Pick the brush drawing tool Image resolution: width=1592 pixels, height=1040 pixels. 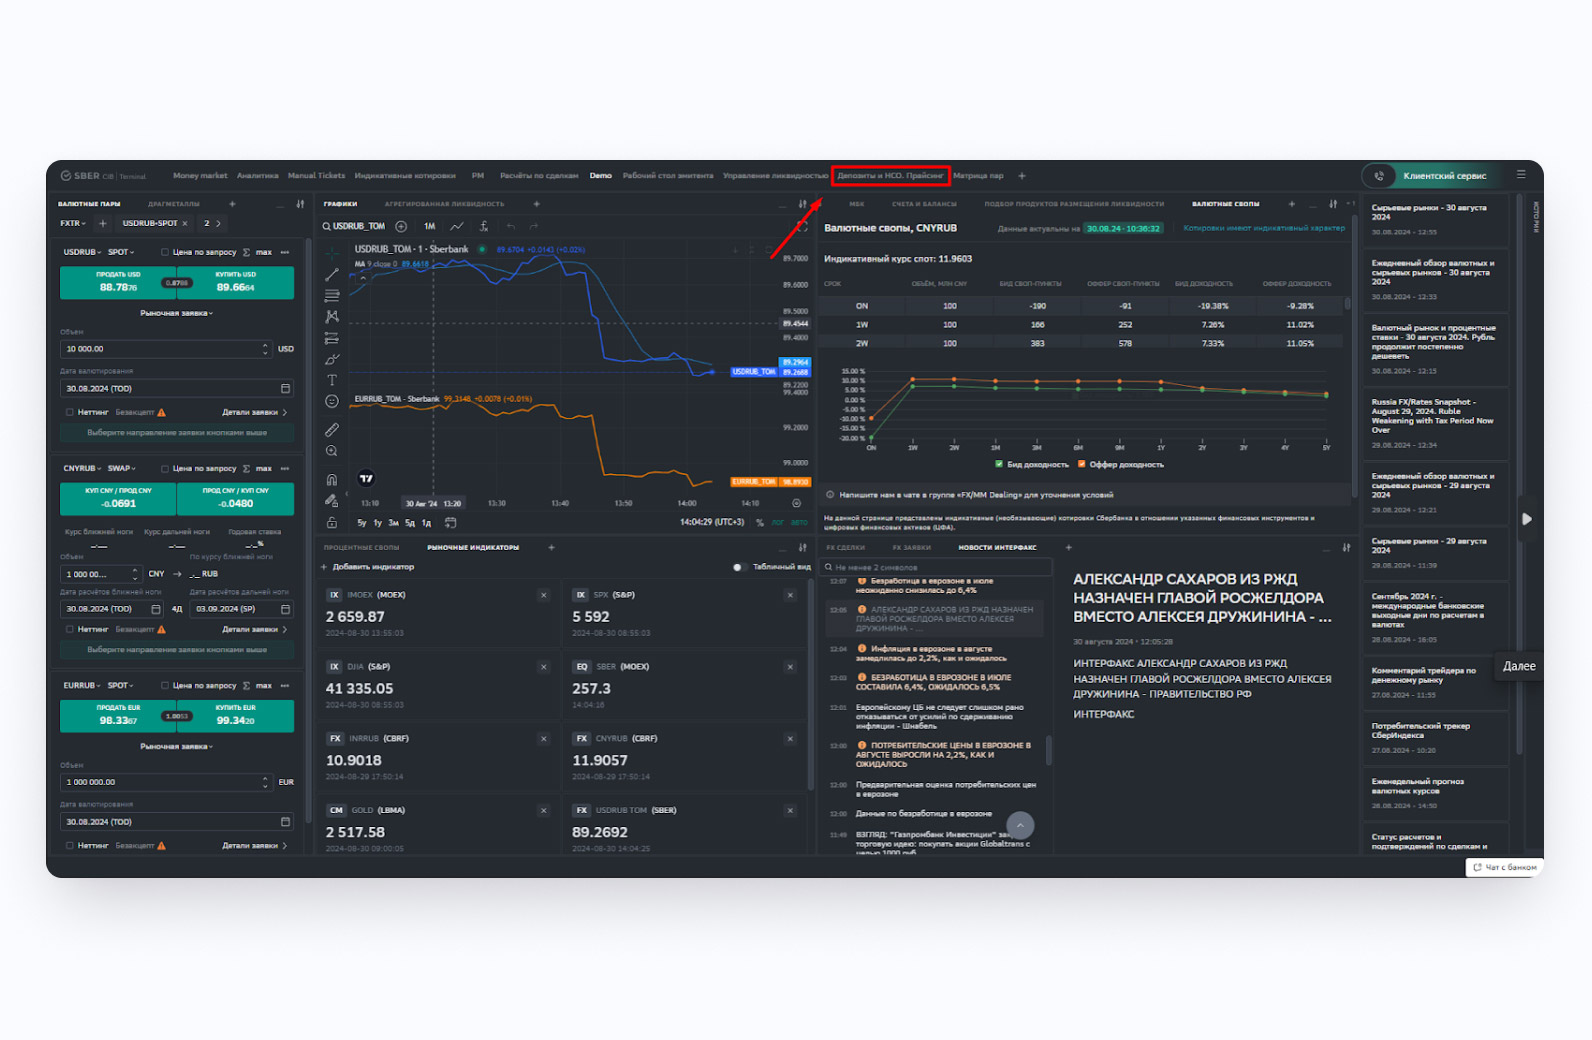332,359
